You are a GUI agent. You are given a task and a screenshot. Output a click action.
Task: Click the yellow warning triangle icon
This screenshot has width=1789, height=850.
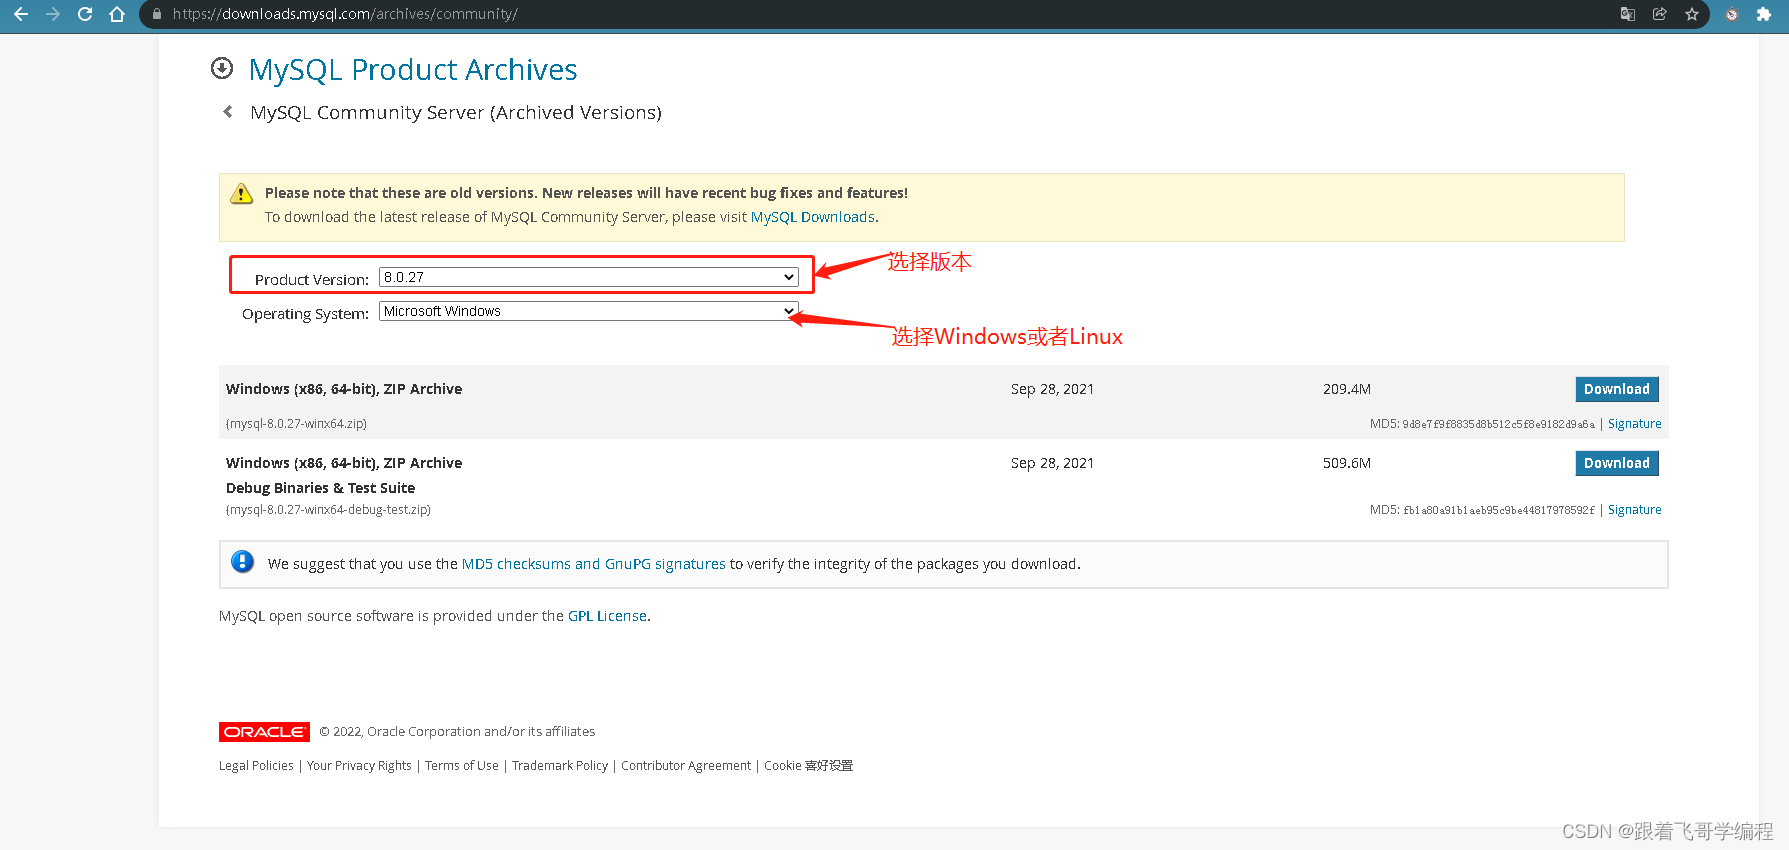click(x=242, y=193)
